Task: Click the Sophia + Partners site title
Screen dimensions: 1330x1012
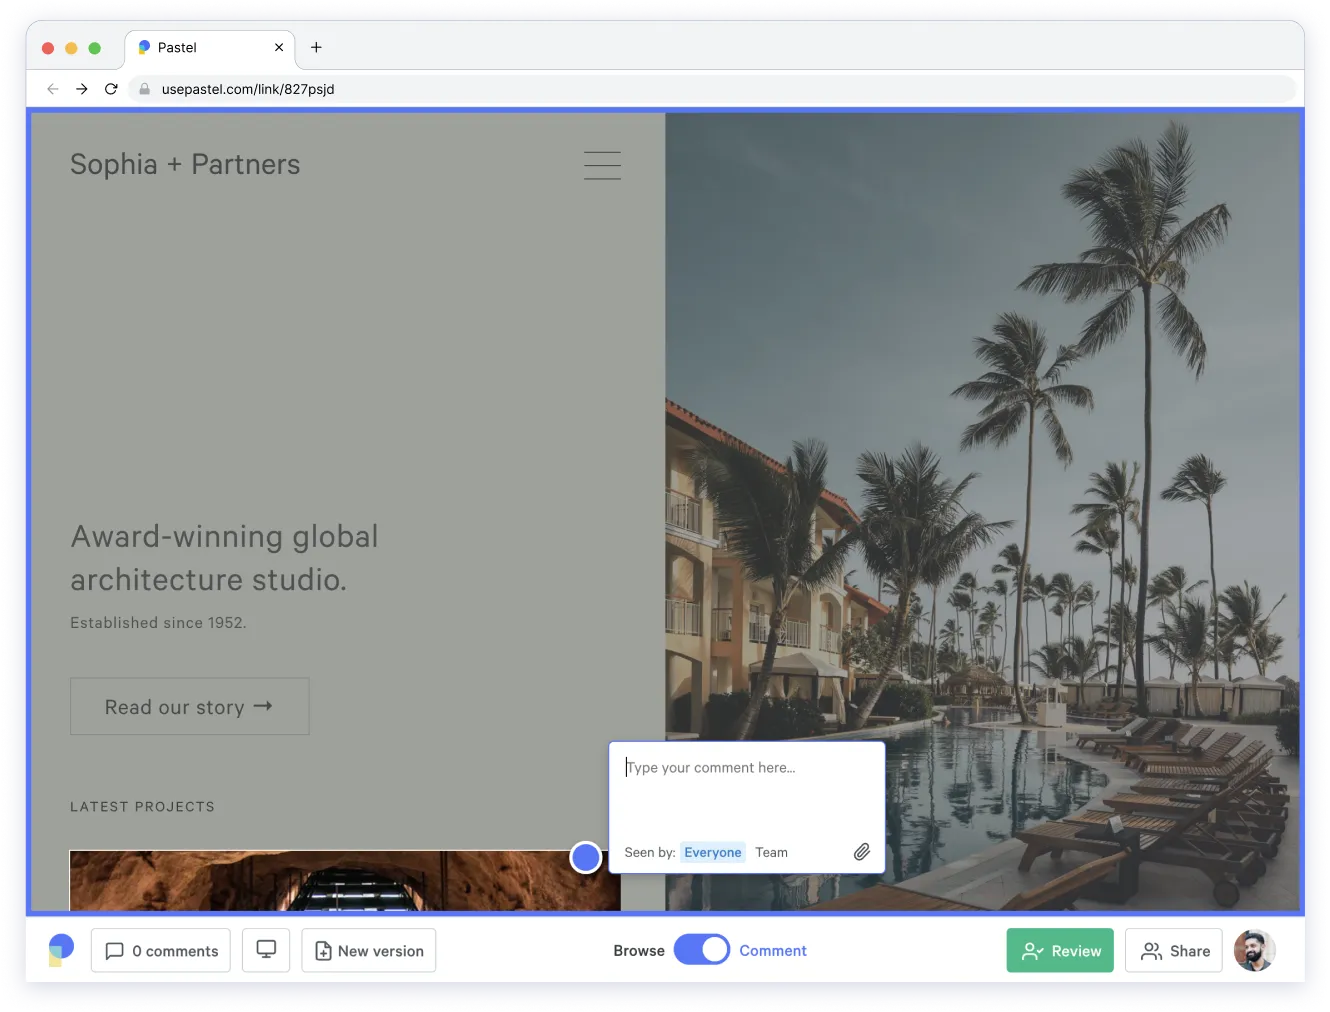Action: click(x=185, y=164)
